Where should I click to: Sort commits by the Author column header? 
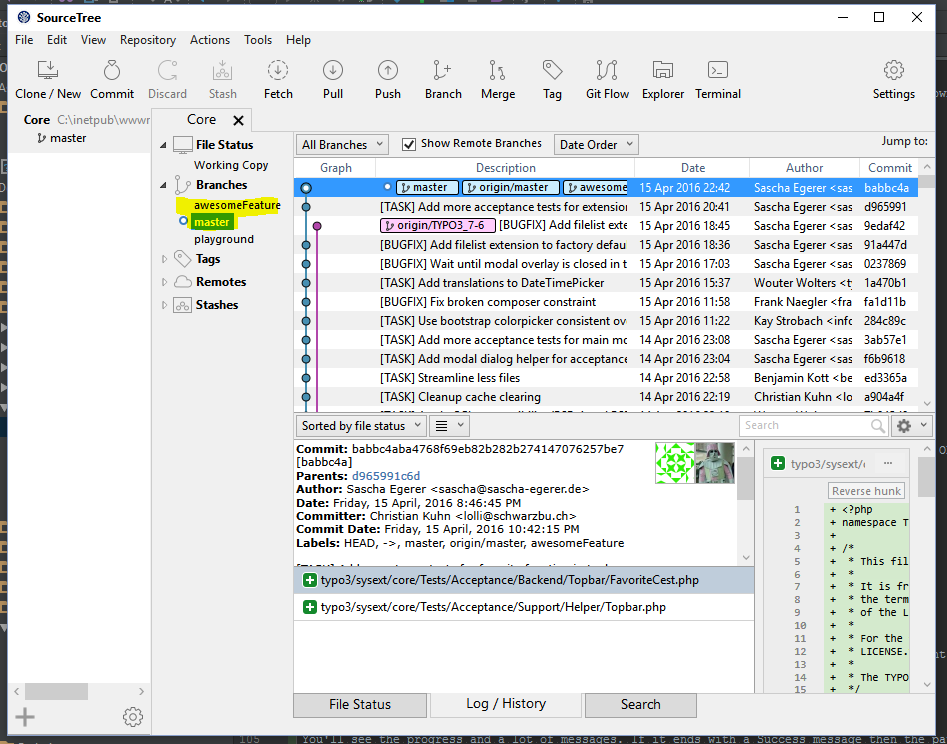(x=804, y=168)
